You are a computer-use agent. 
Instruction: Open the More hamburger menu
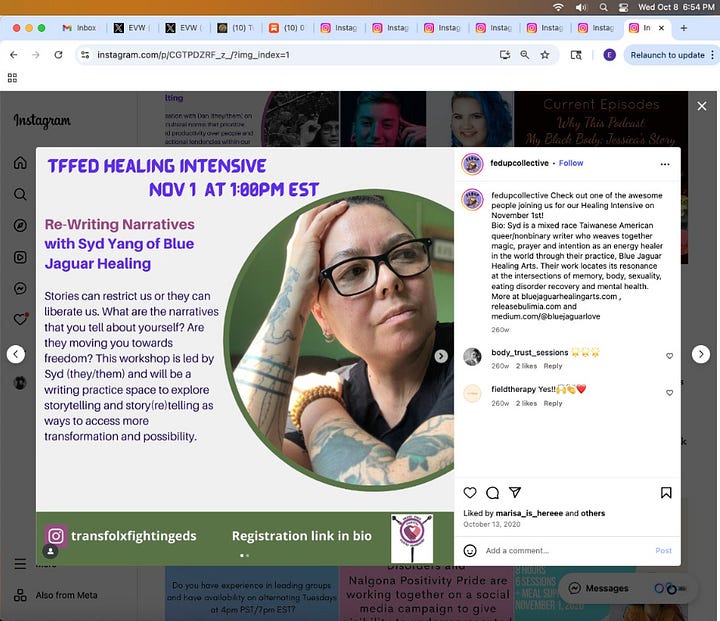[20, 564]
